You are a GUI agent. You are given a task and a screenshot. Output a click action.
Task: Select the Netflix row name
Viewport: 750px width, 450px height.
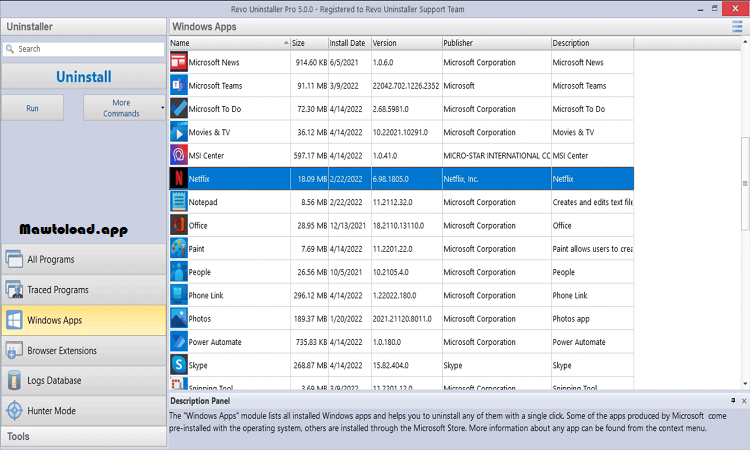(199, 179)
